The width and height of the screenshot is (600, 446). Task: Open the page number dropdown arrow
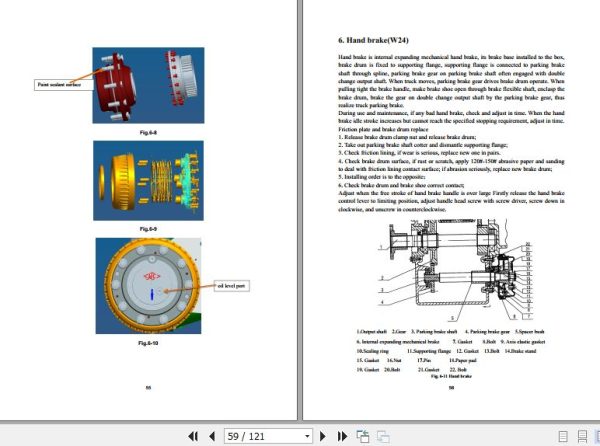click(x=307, y=436)
